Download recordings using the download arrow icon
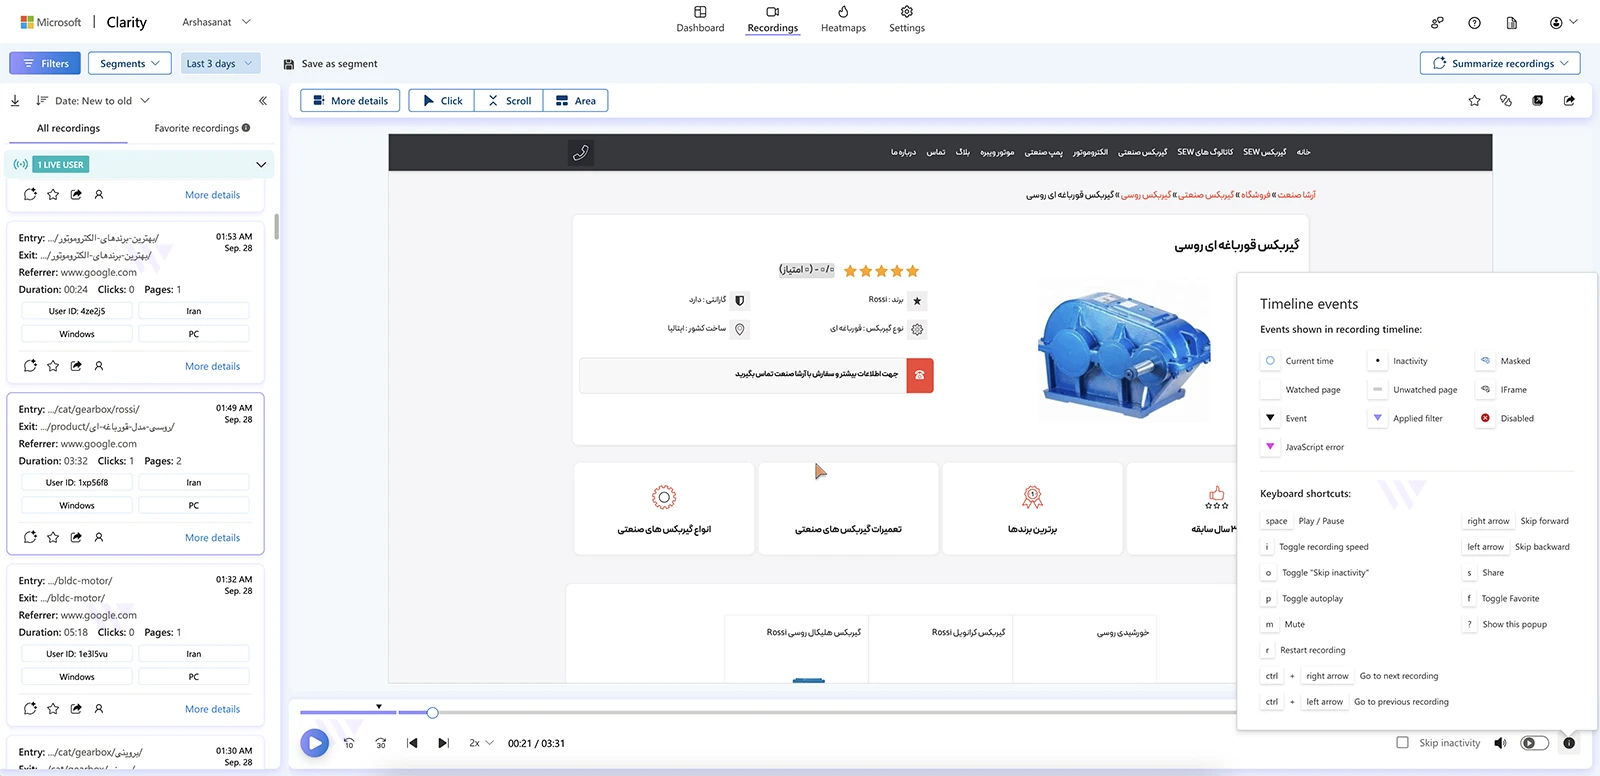Screen dimensions: 1600x776 [15, 101]
